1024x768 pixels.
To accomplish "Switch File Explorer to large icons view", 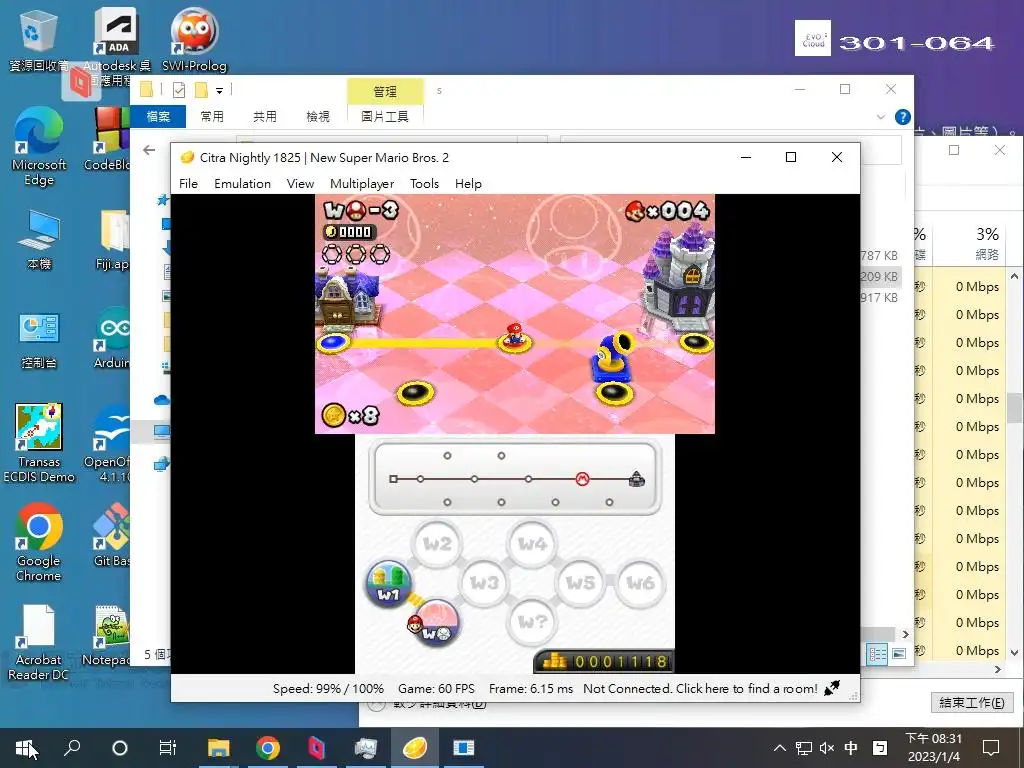I will point(899,654).
